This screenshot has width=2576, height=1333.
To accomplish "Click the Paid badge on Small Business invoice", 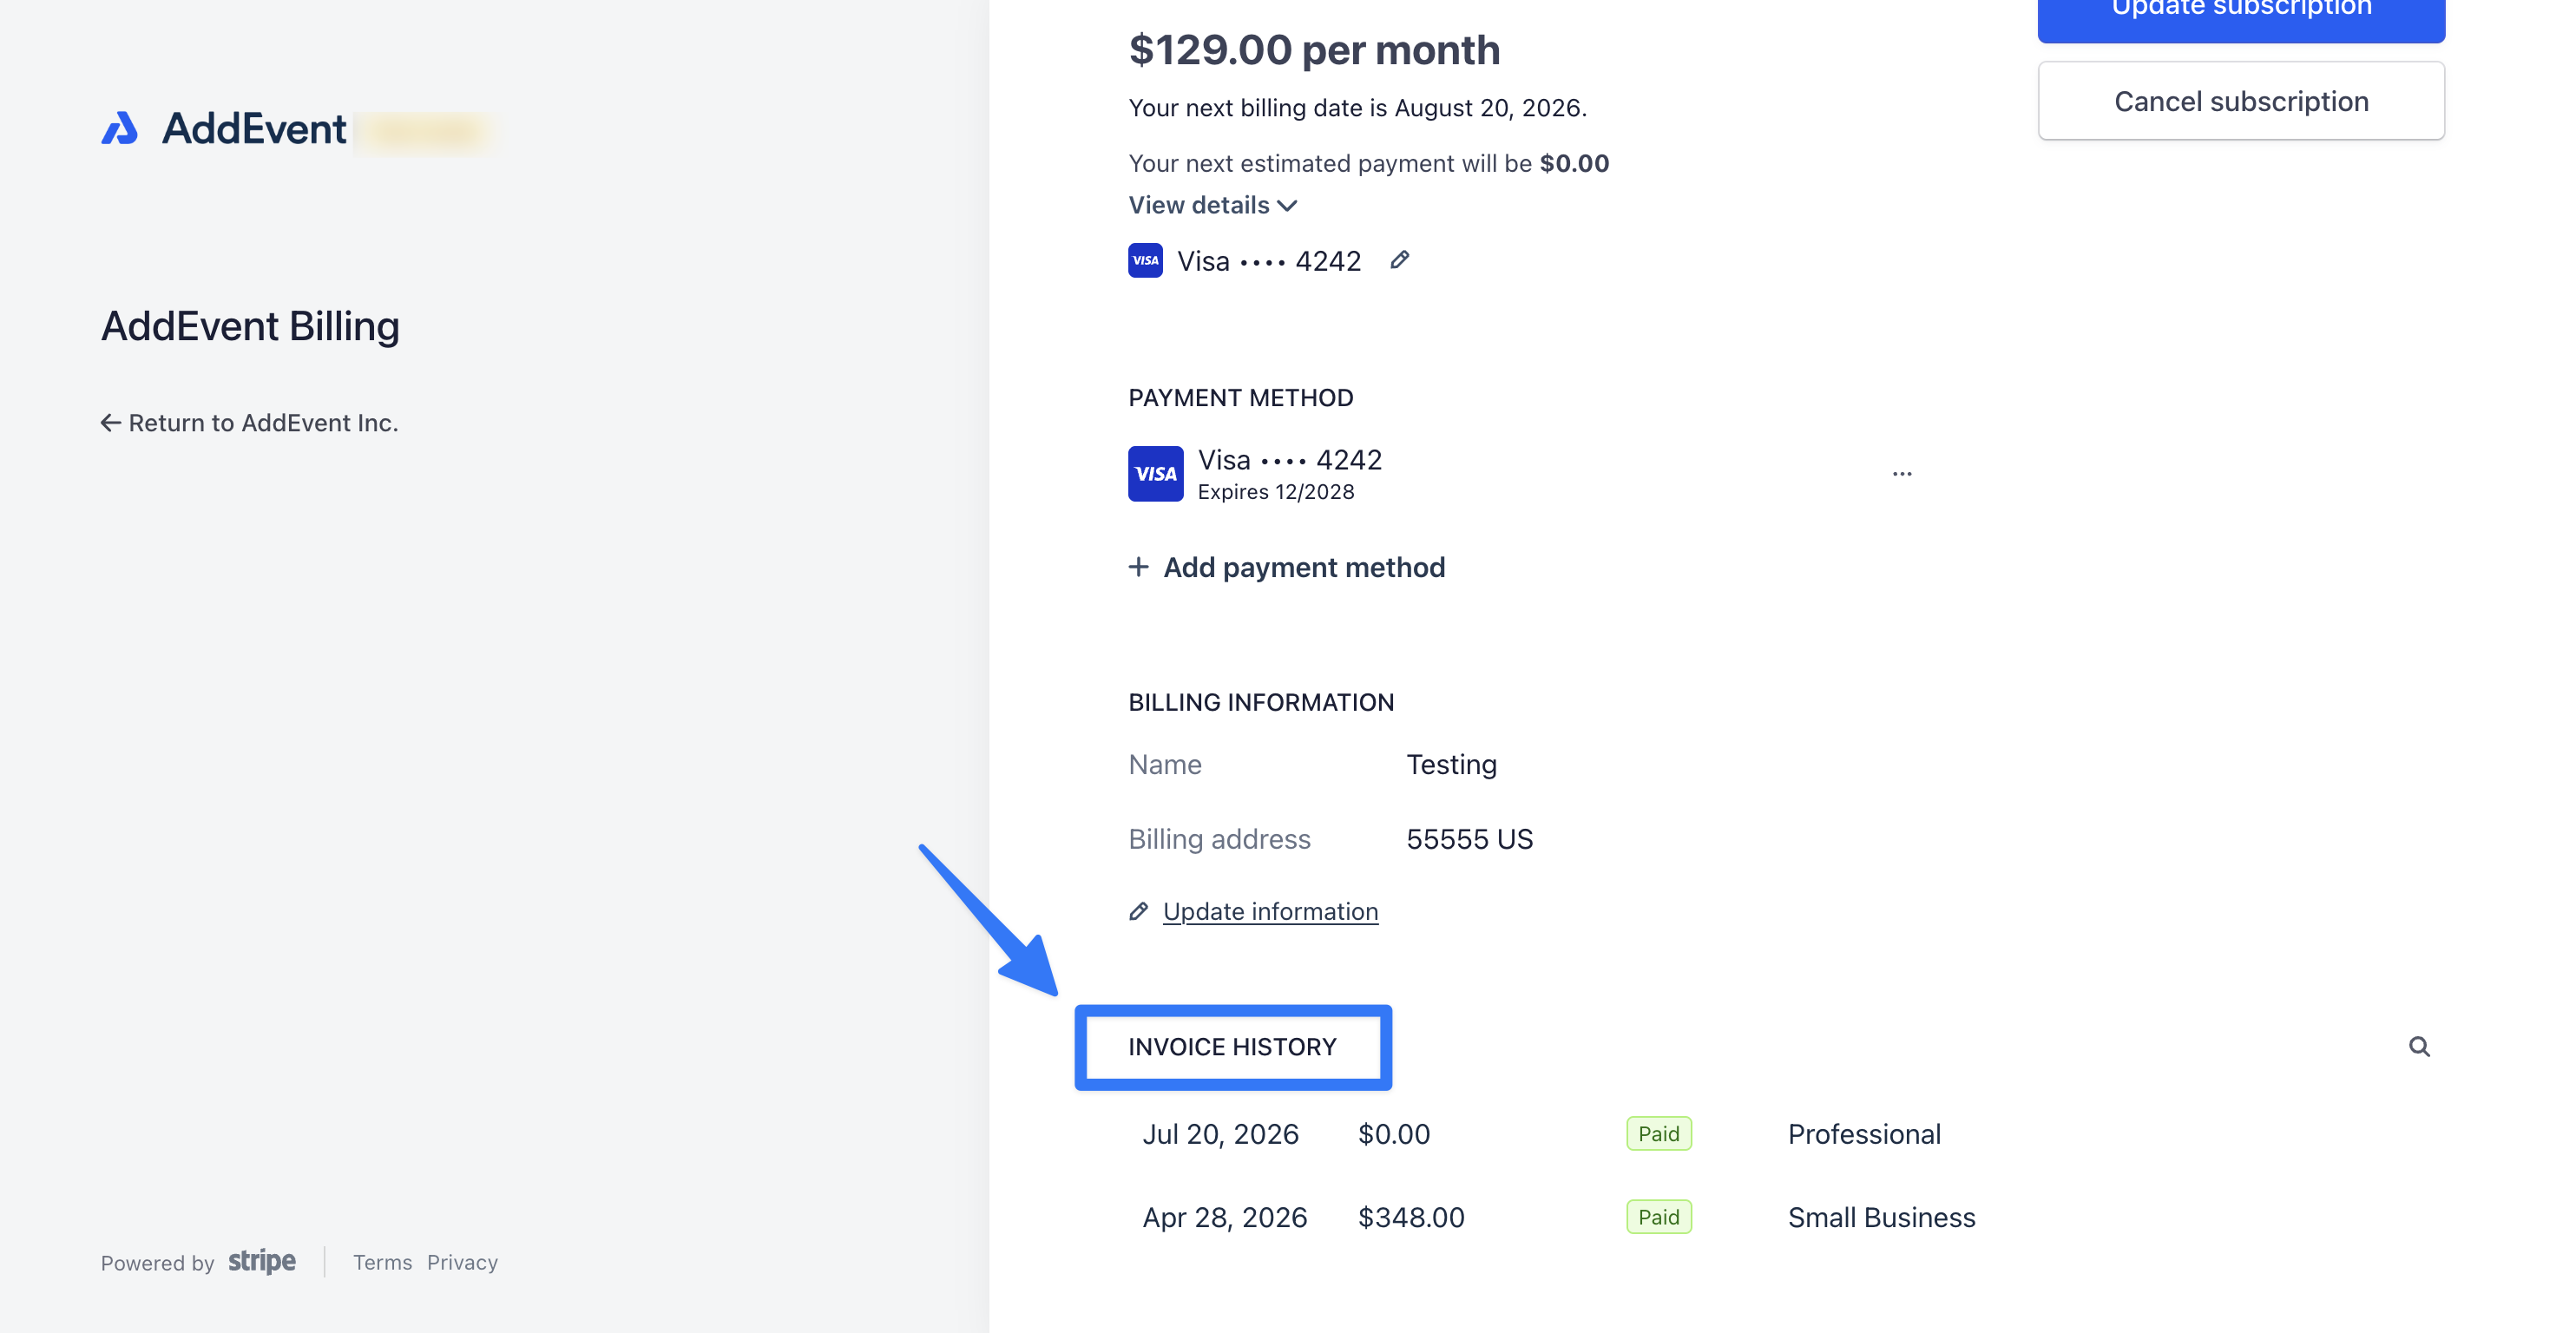I will 1659,1217.
